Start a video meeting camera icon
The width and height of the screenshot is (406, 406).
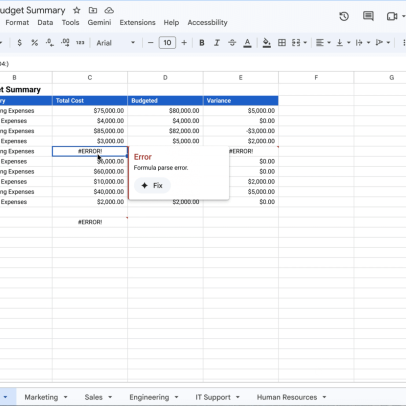[x=392, y=16]
